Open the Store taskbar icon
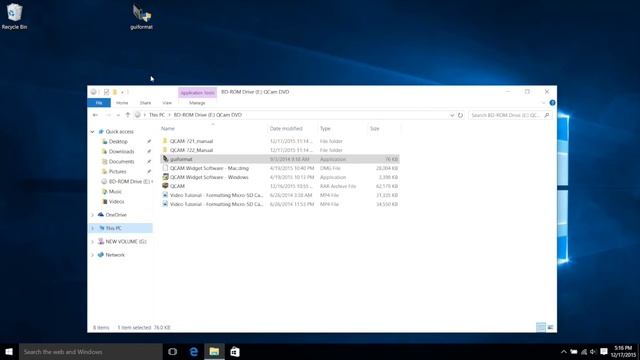The height and width of the screenshot is (360, 640). pos(235,352)
